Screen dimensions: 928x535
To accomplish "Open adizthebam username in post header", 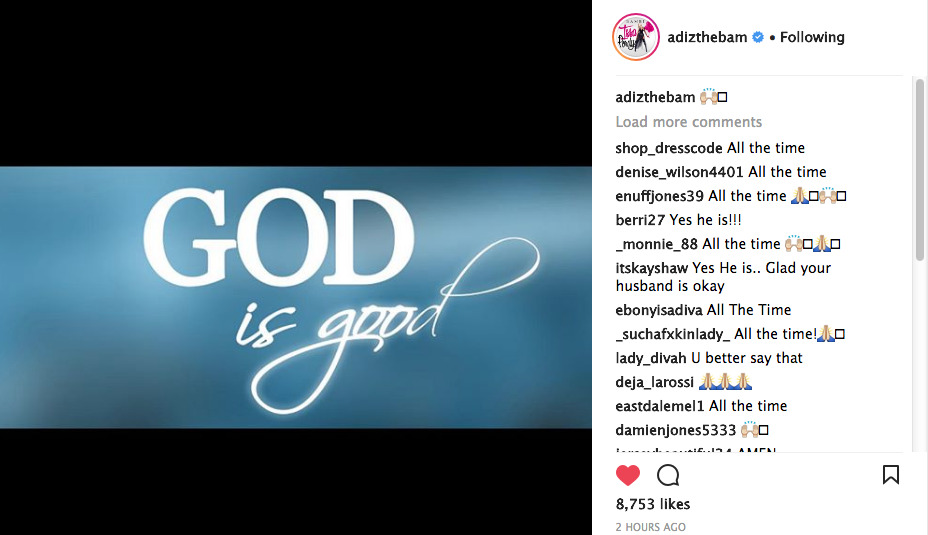I will pyautogui.click(x=707, y=37).
